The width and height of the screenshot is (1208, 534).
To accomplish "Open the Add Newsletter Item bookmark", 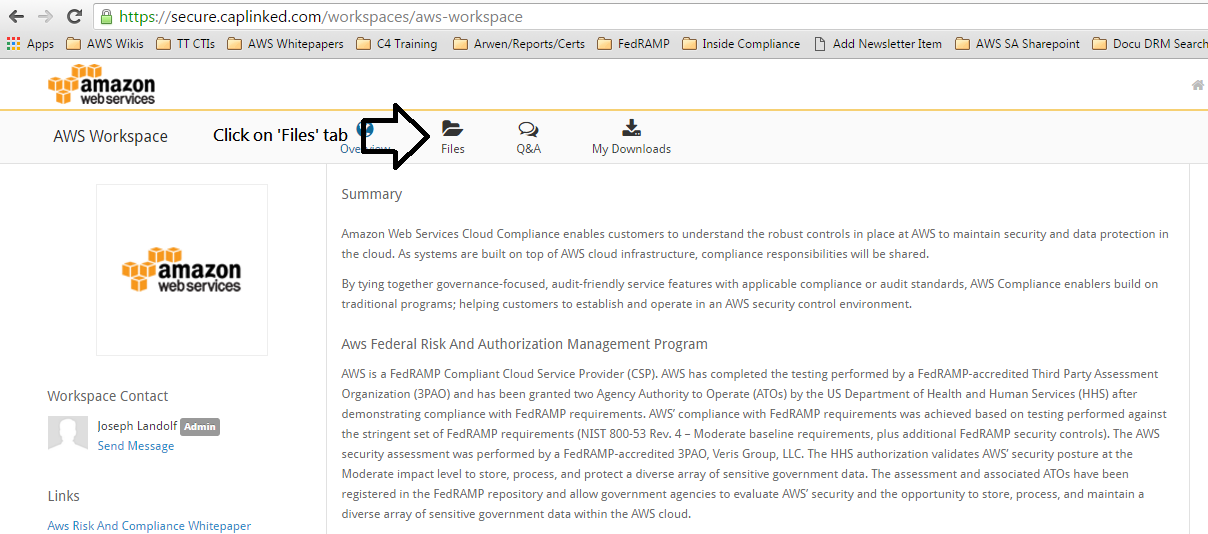I will [878, 44].
